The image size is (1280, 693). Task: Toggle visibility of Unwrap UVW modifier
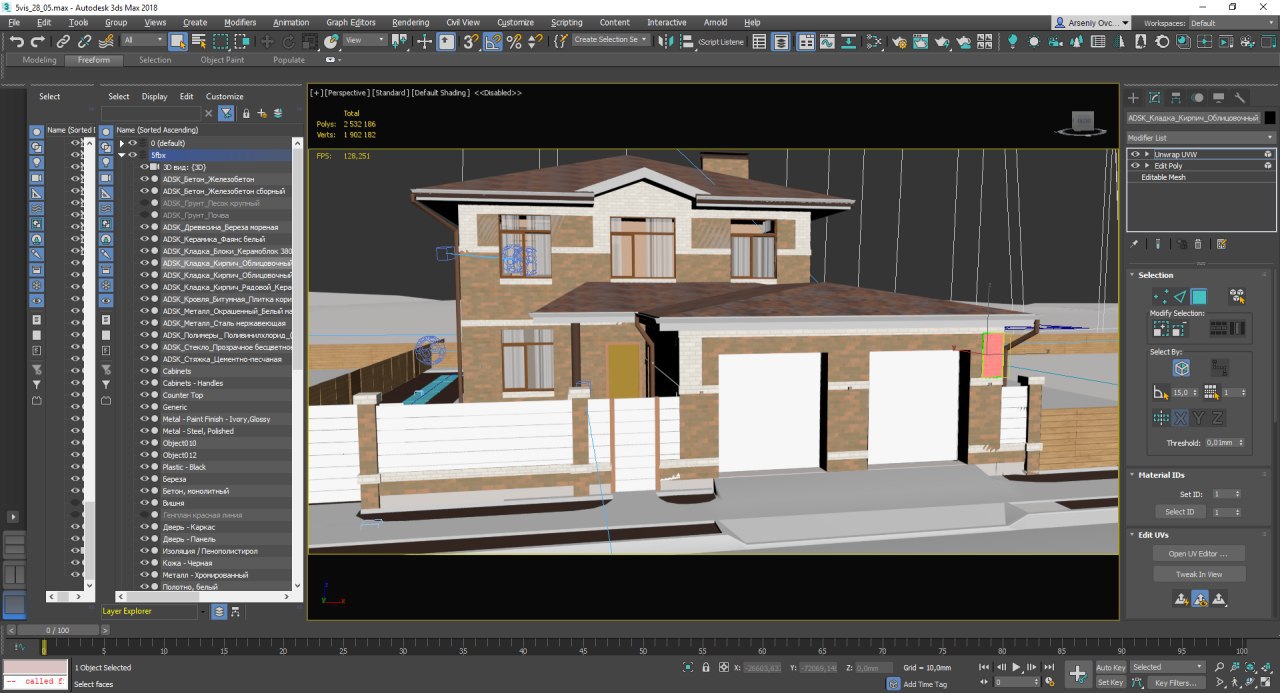click(x=1135, y=155)
